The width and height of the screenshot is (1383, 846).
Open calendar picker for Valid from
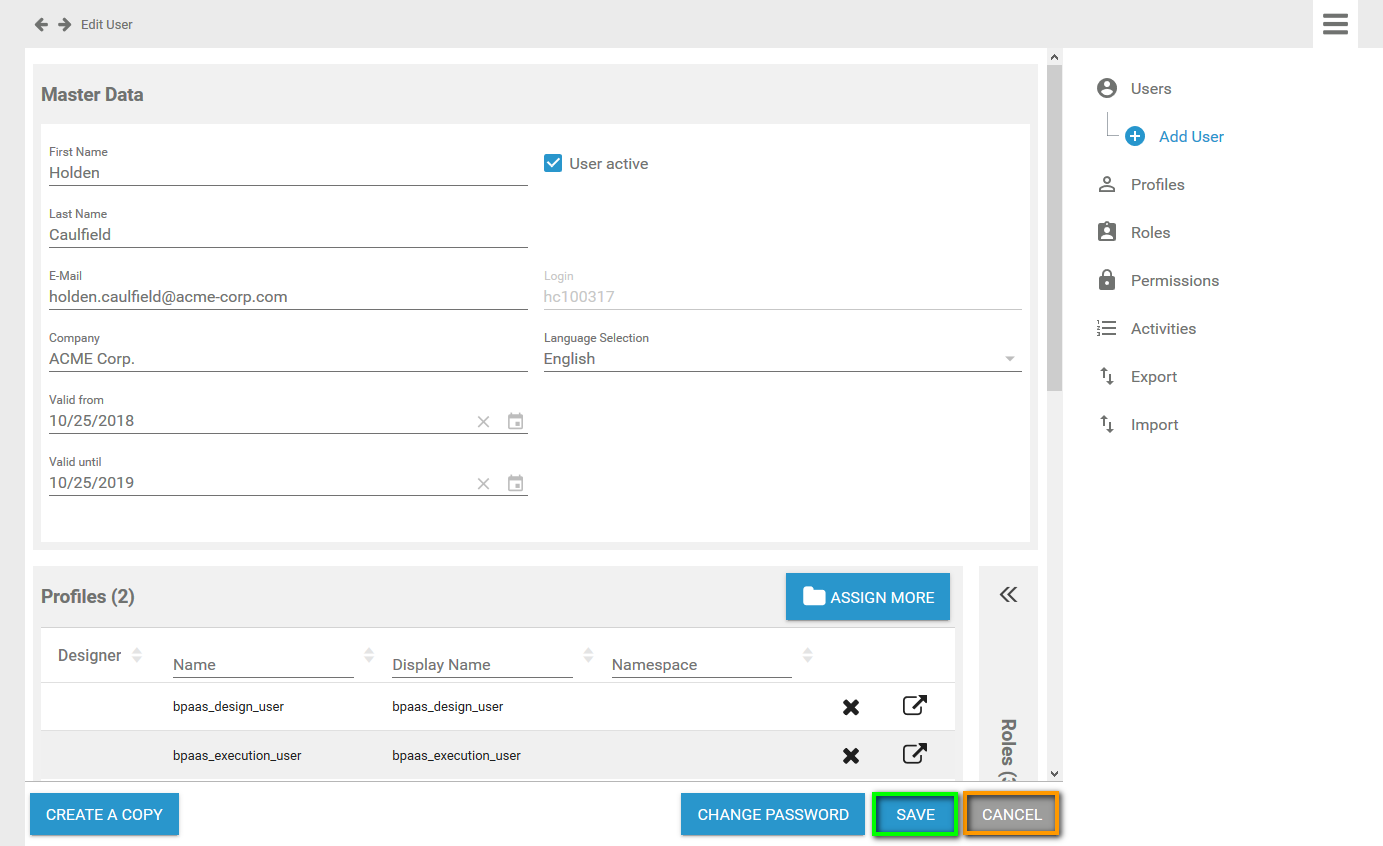click(x=515, y=421)
